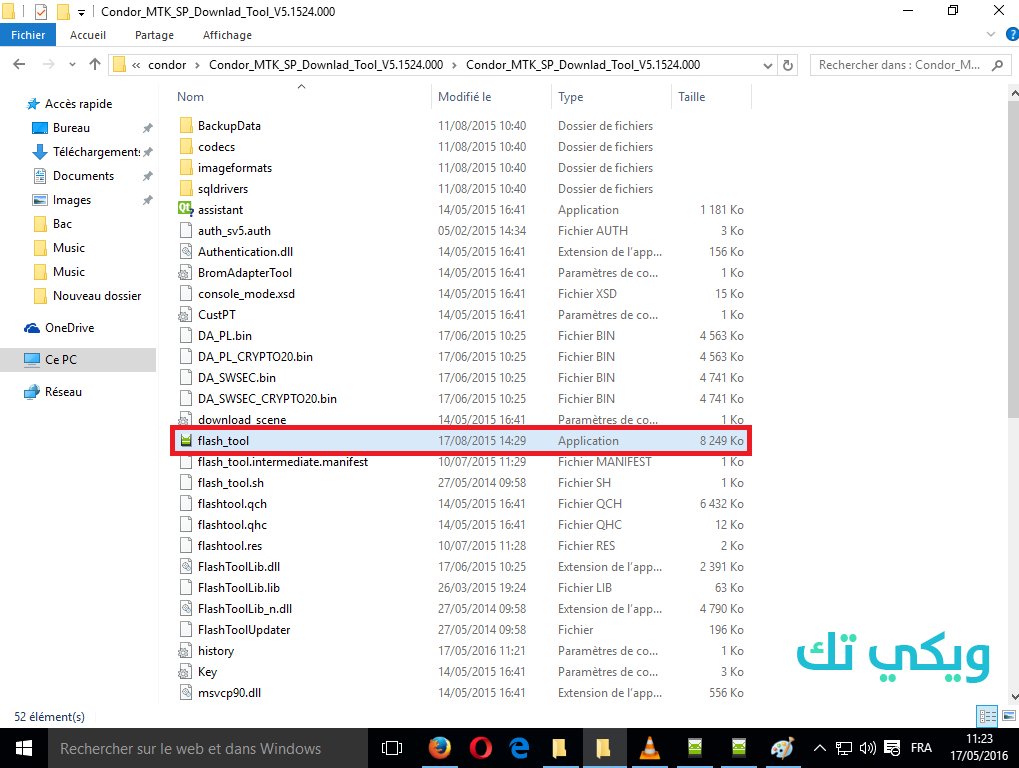
Task: Open Task View on taskbar
Action: pos(392,749)
